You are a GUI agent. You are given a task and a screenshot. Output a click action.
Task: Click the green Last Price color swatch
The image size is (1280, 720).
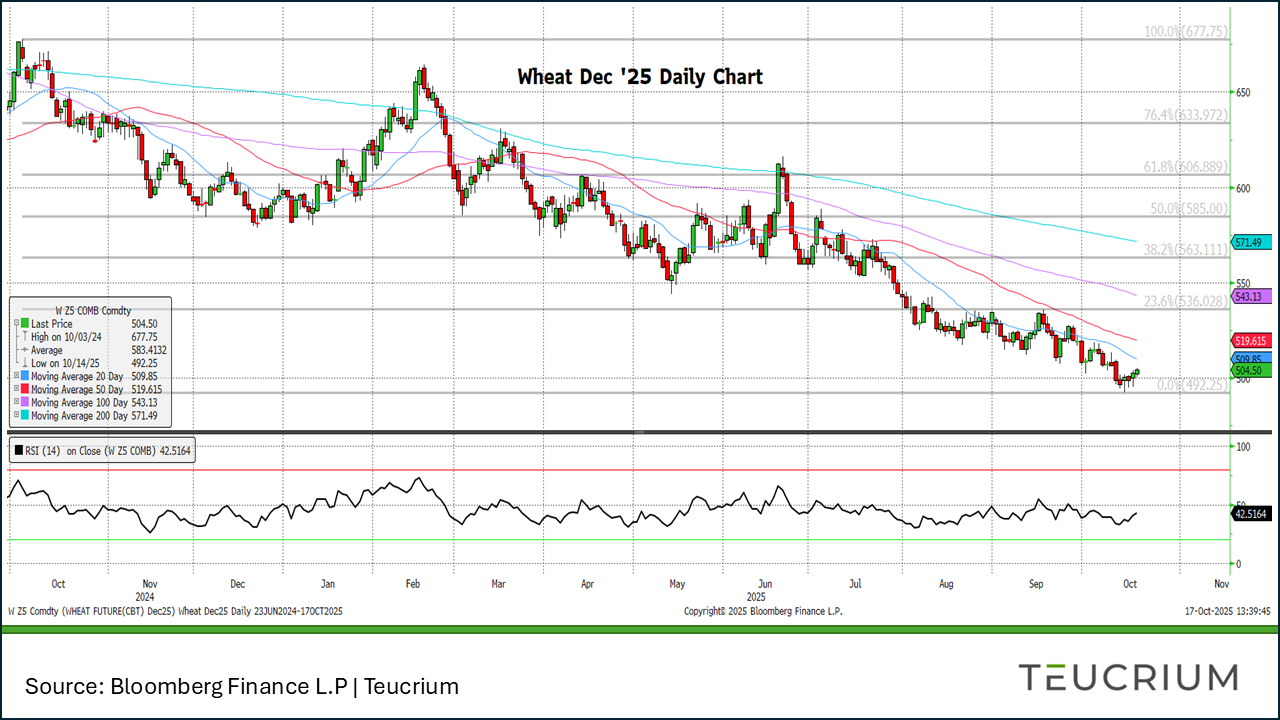coord(25,324)
